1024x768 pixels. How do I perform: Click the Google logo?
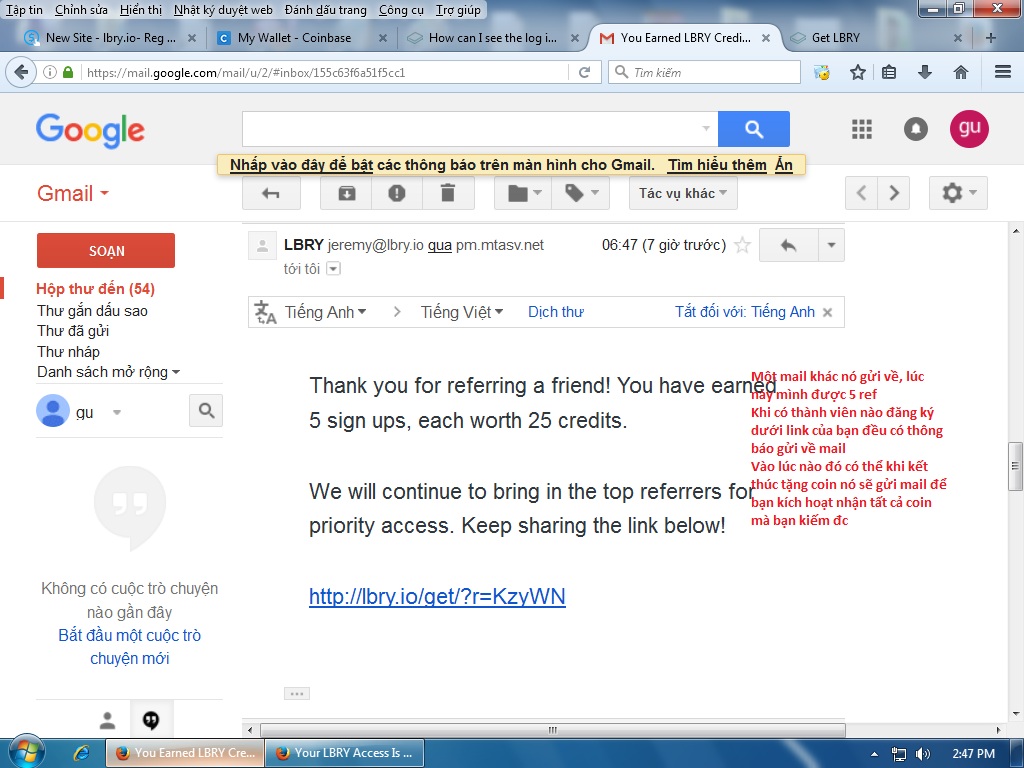click(90, 131)
